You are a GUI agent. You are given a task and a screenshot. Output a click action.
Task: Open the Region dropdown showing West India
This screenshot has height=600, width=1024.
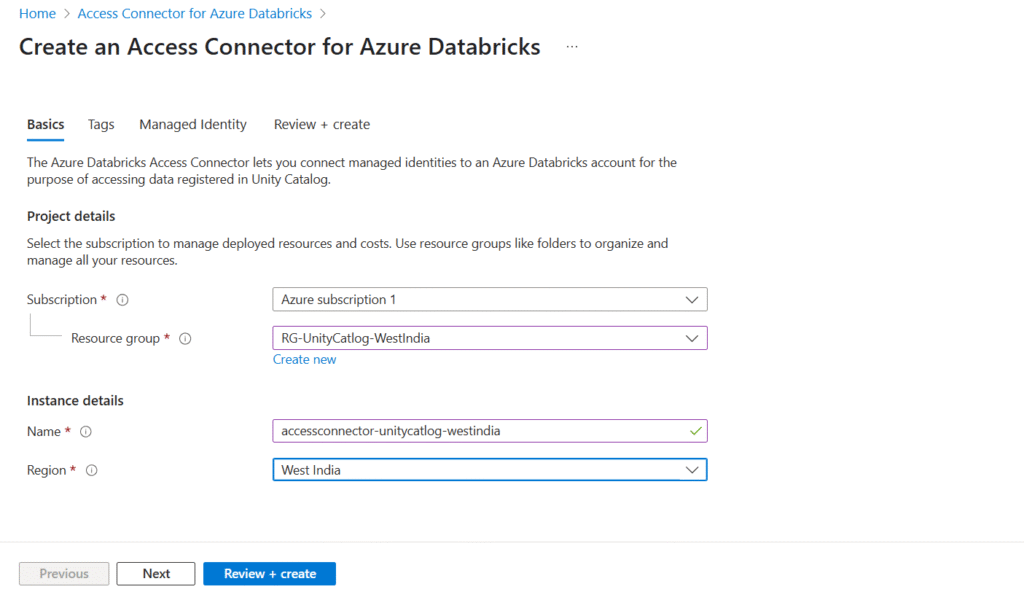(x=490, y=470)
